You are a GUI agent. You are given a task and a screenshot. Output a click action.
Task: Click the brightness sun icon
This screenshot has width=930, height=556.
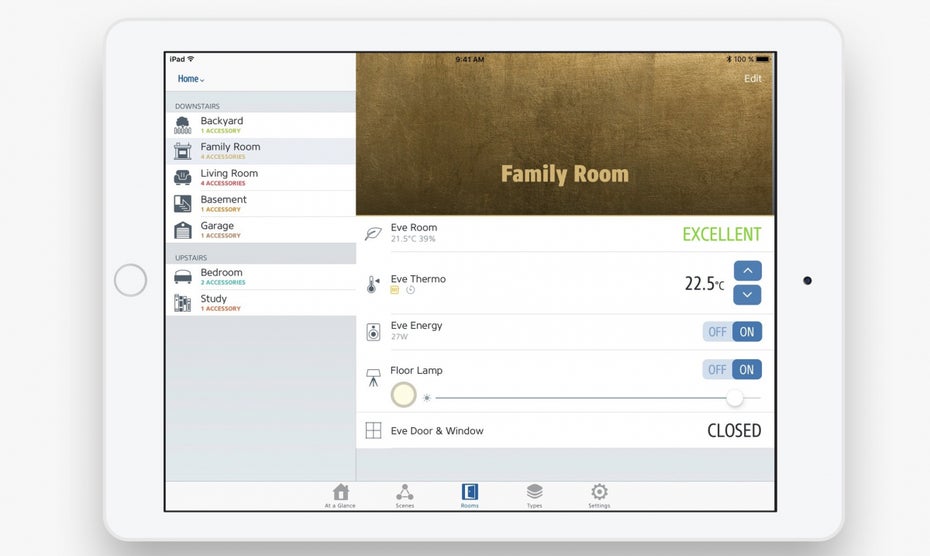coord(426,398)
